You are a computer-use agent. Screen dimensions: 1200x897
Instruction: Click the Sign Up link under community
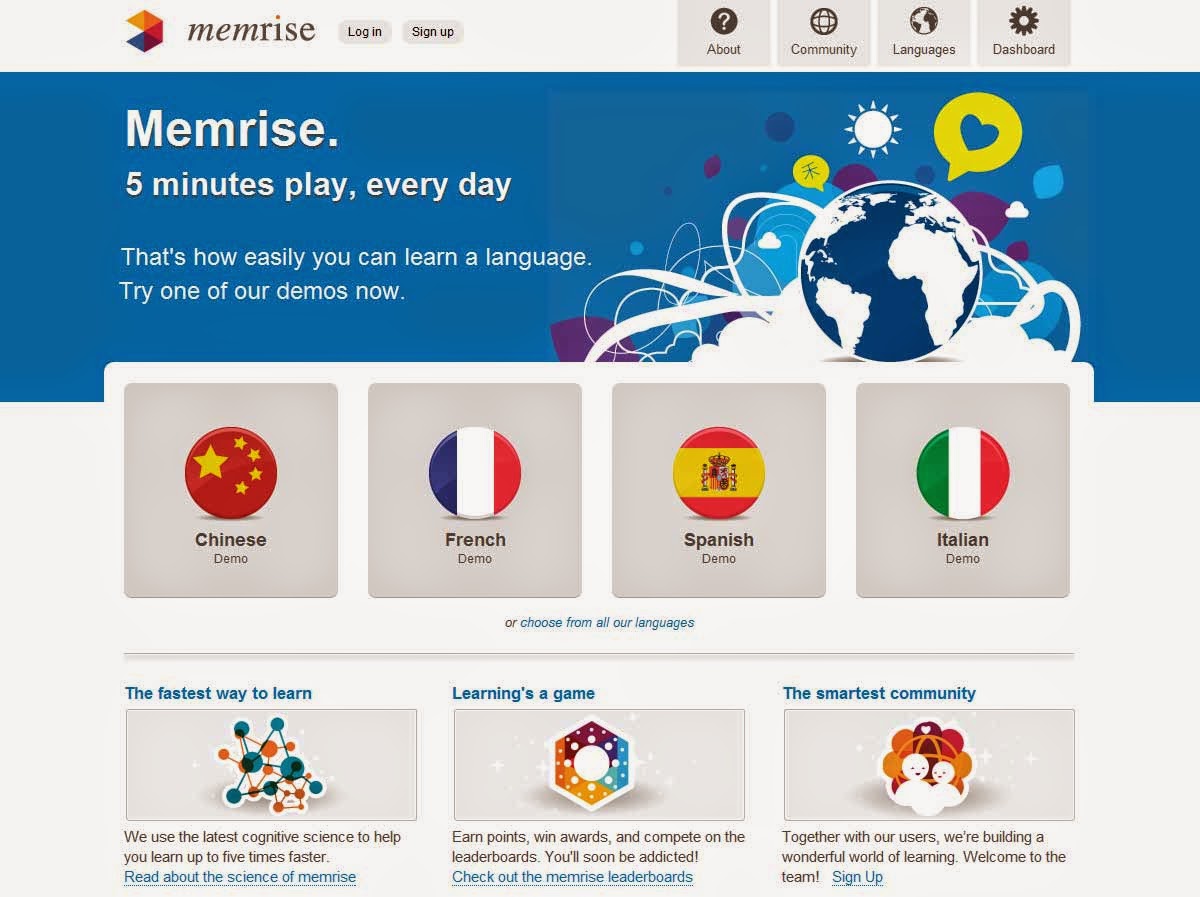[857, 877]
